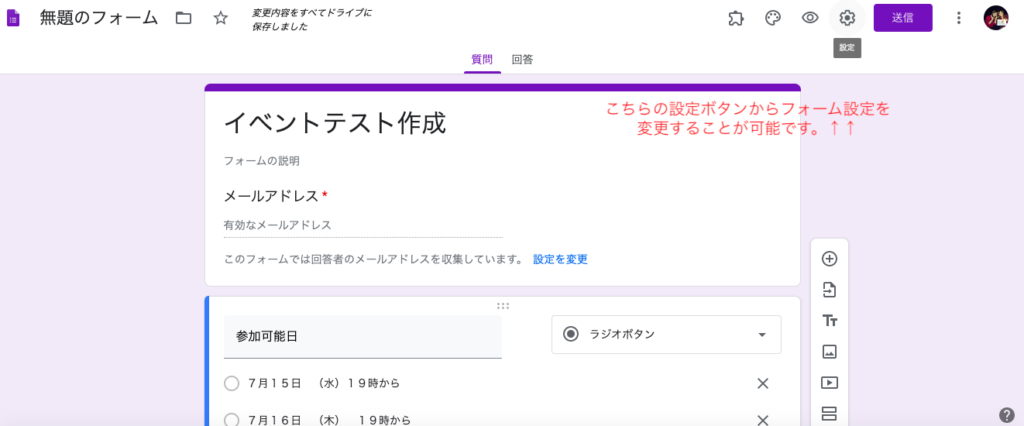Switch to the 質問 tab
The width and height of the screenshot is (1024, 426).
point(482,59)
